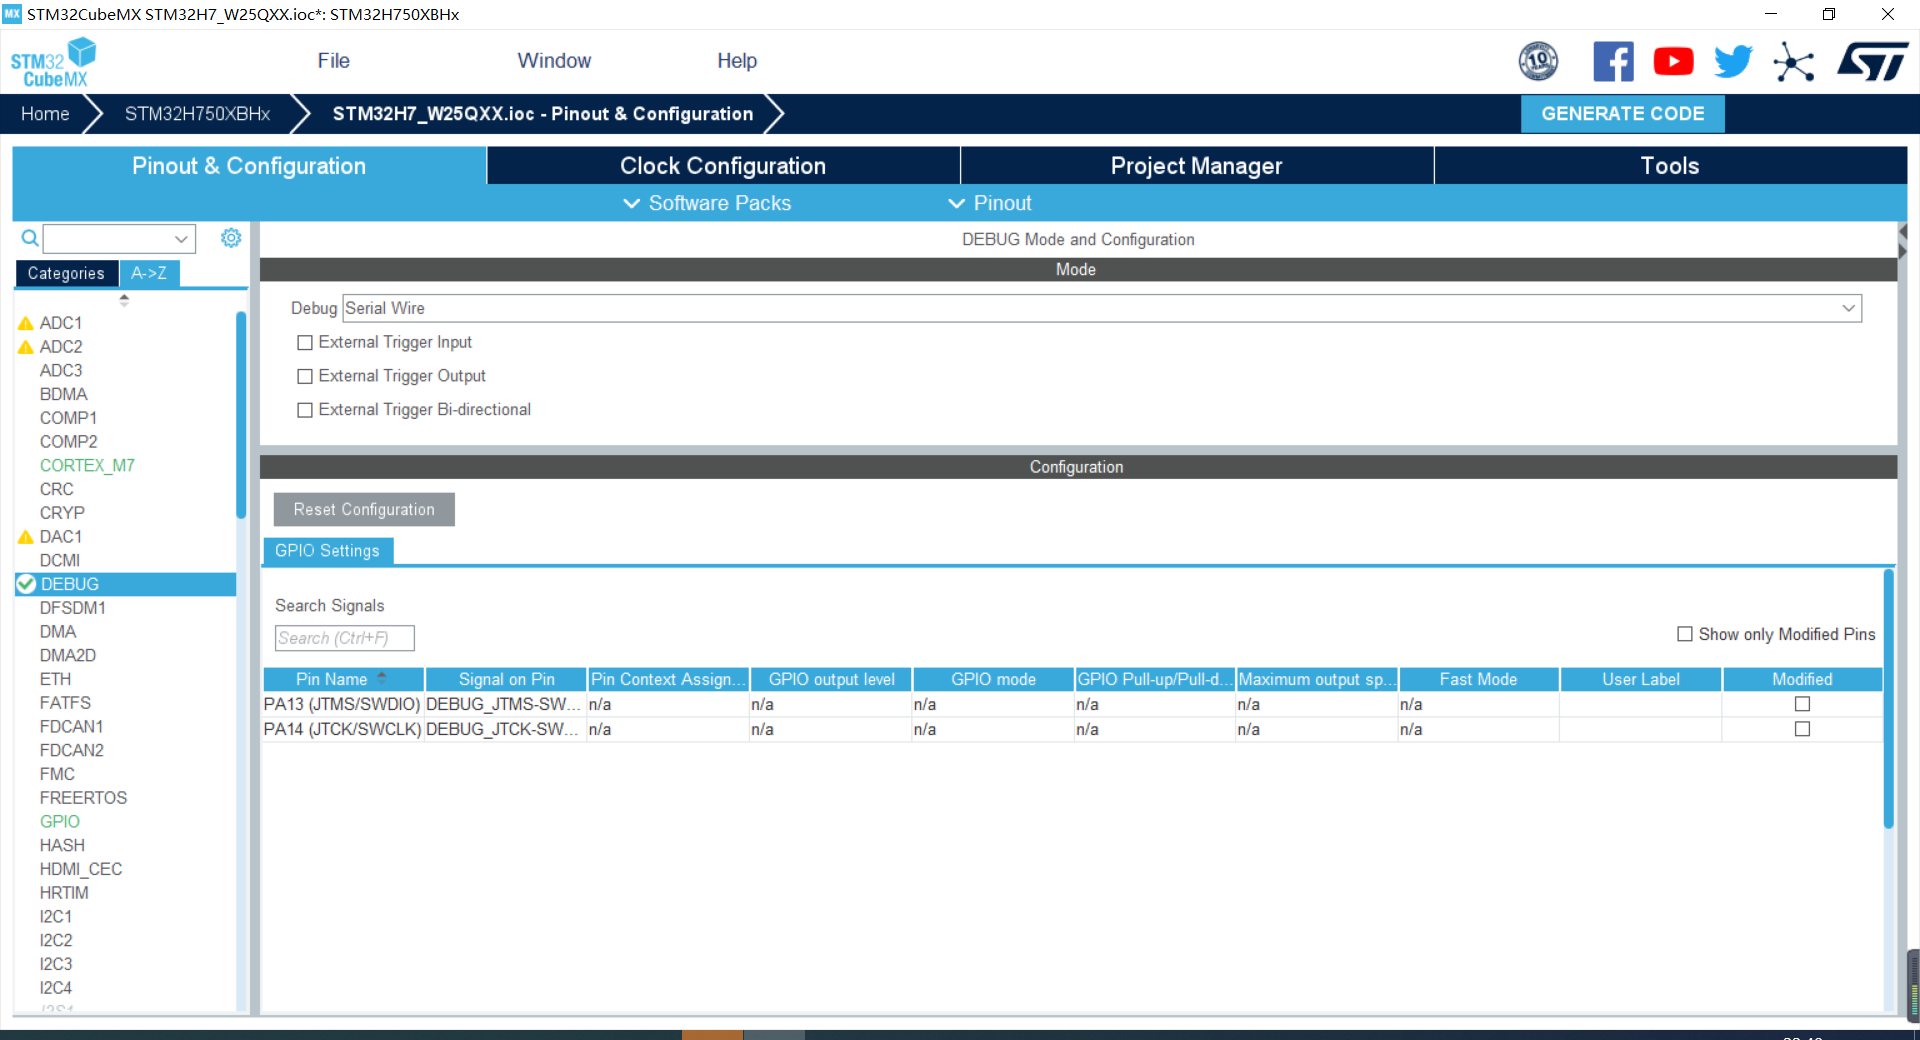Click the PA14 (JTCK/SWCLK) pin cell
The width and height of the screenshot is (1920, 1040).
pos(342,729)
